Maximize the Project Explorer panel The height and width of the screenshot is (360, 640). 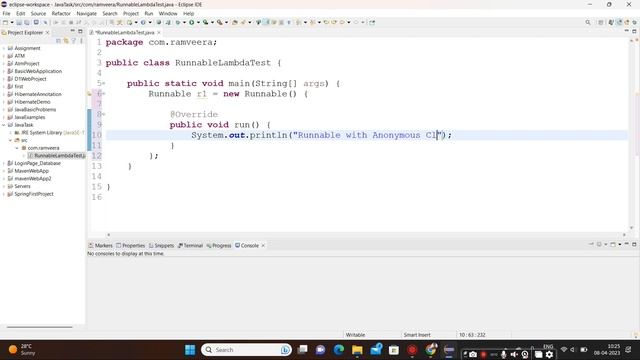tap(80, 31)
